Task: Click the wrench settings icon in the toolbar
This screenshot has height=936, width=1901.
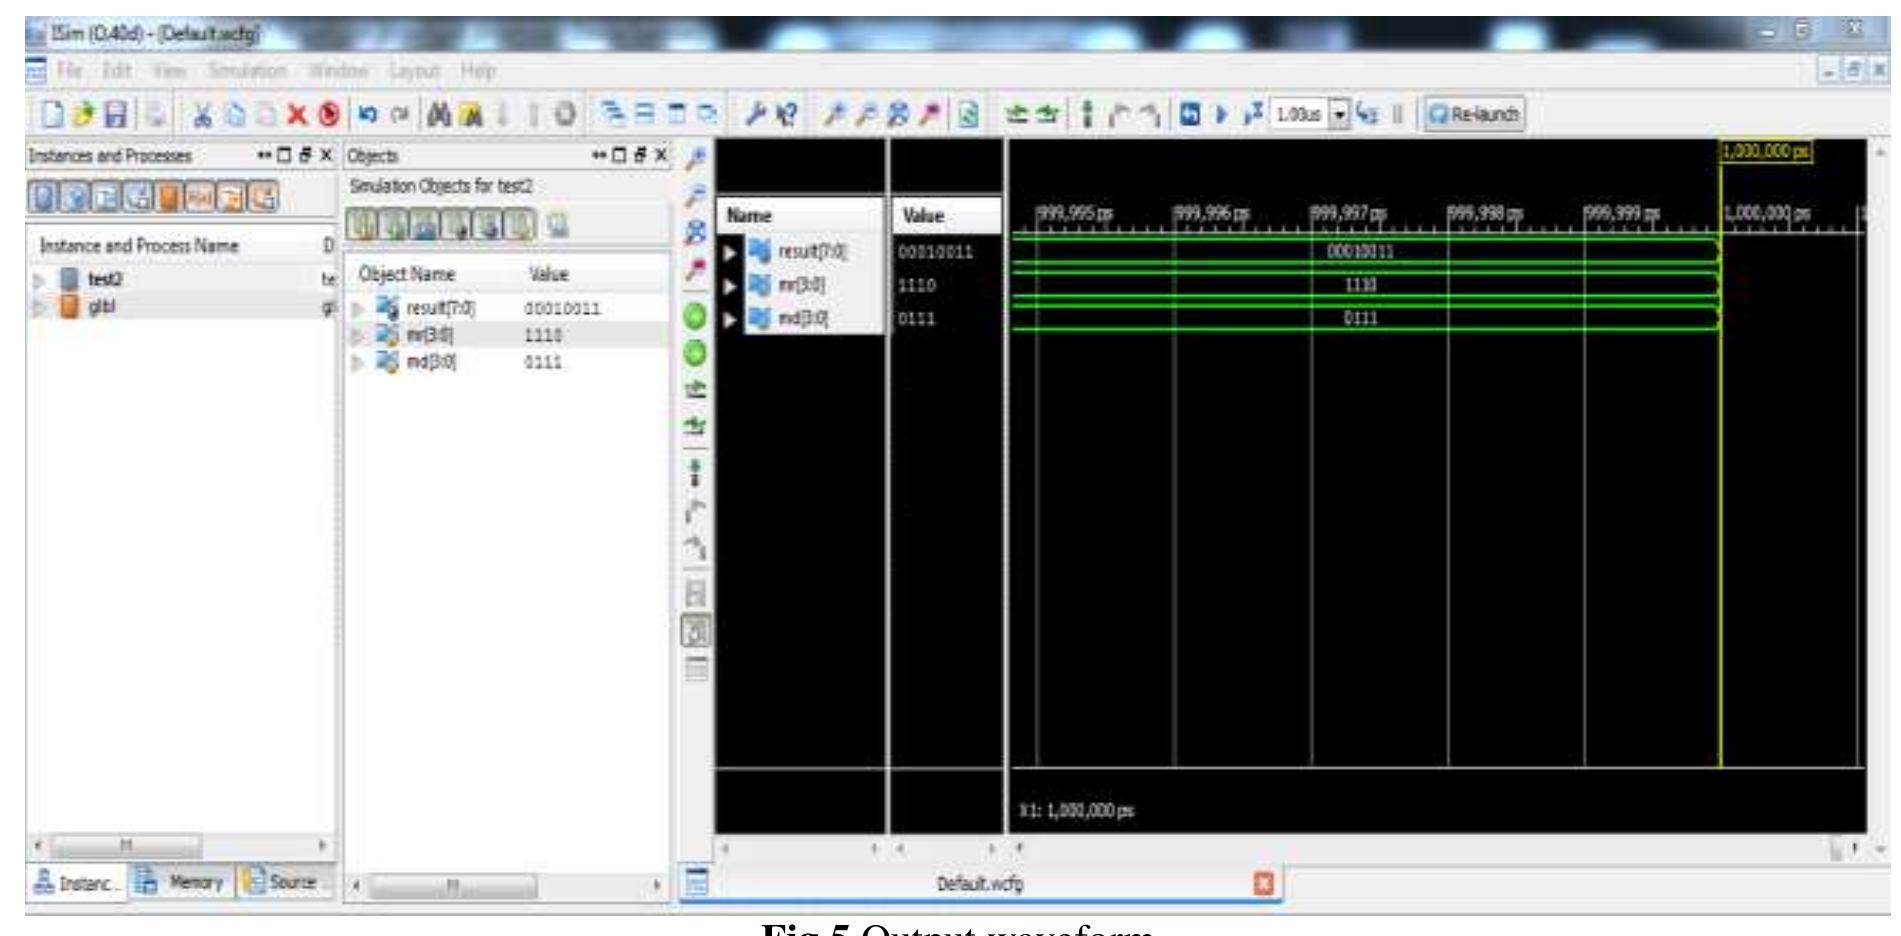Action: pyautogui.click(x=755, y=114)
